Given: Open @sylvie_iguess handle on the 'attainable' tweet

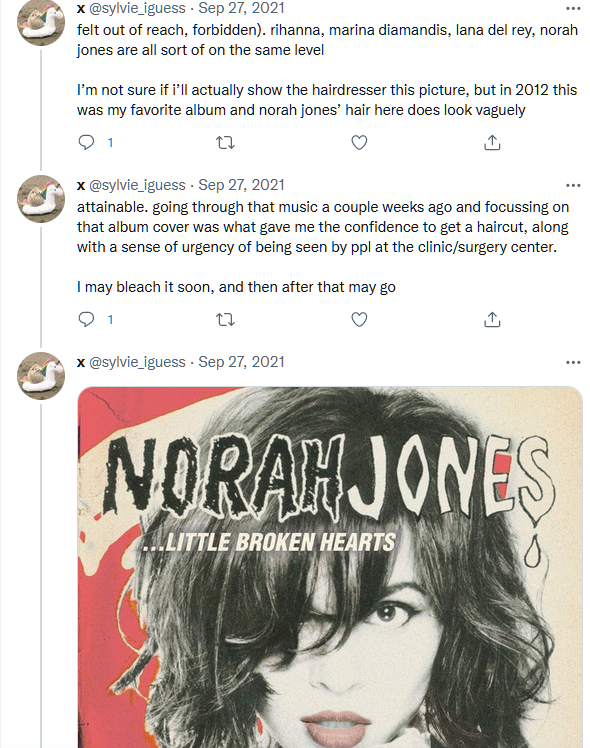Looking at the screenshot, I should (137, 185).
